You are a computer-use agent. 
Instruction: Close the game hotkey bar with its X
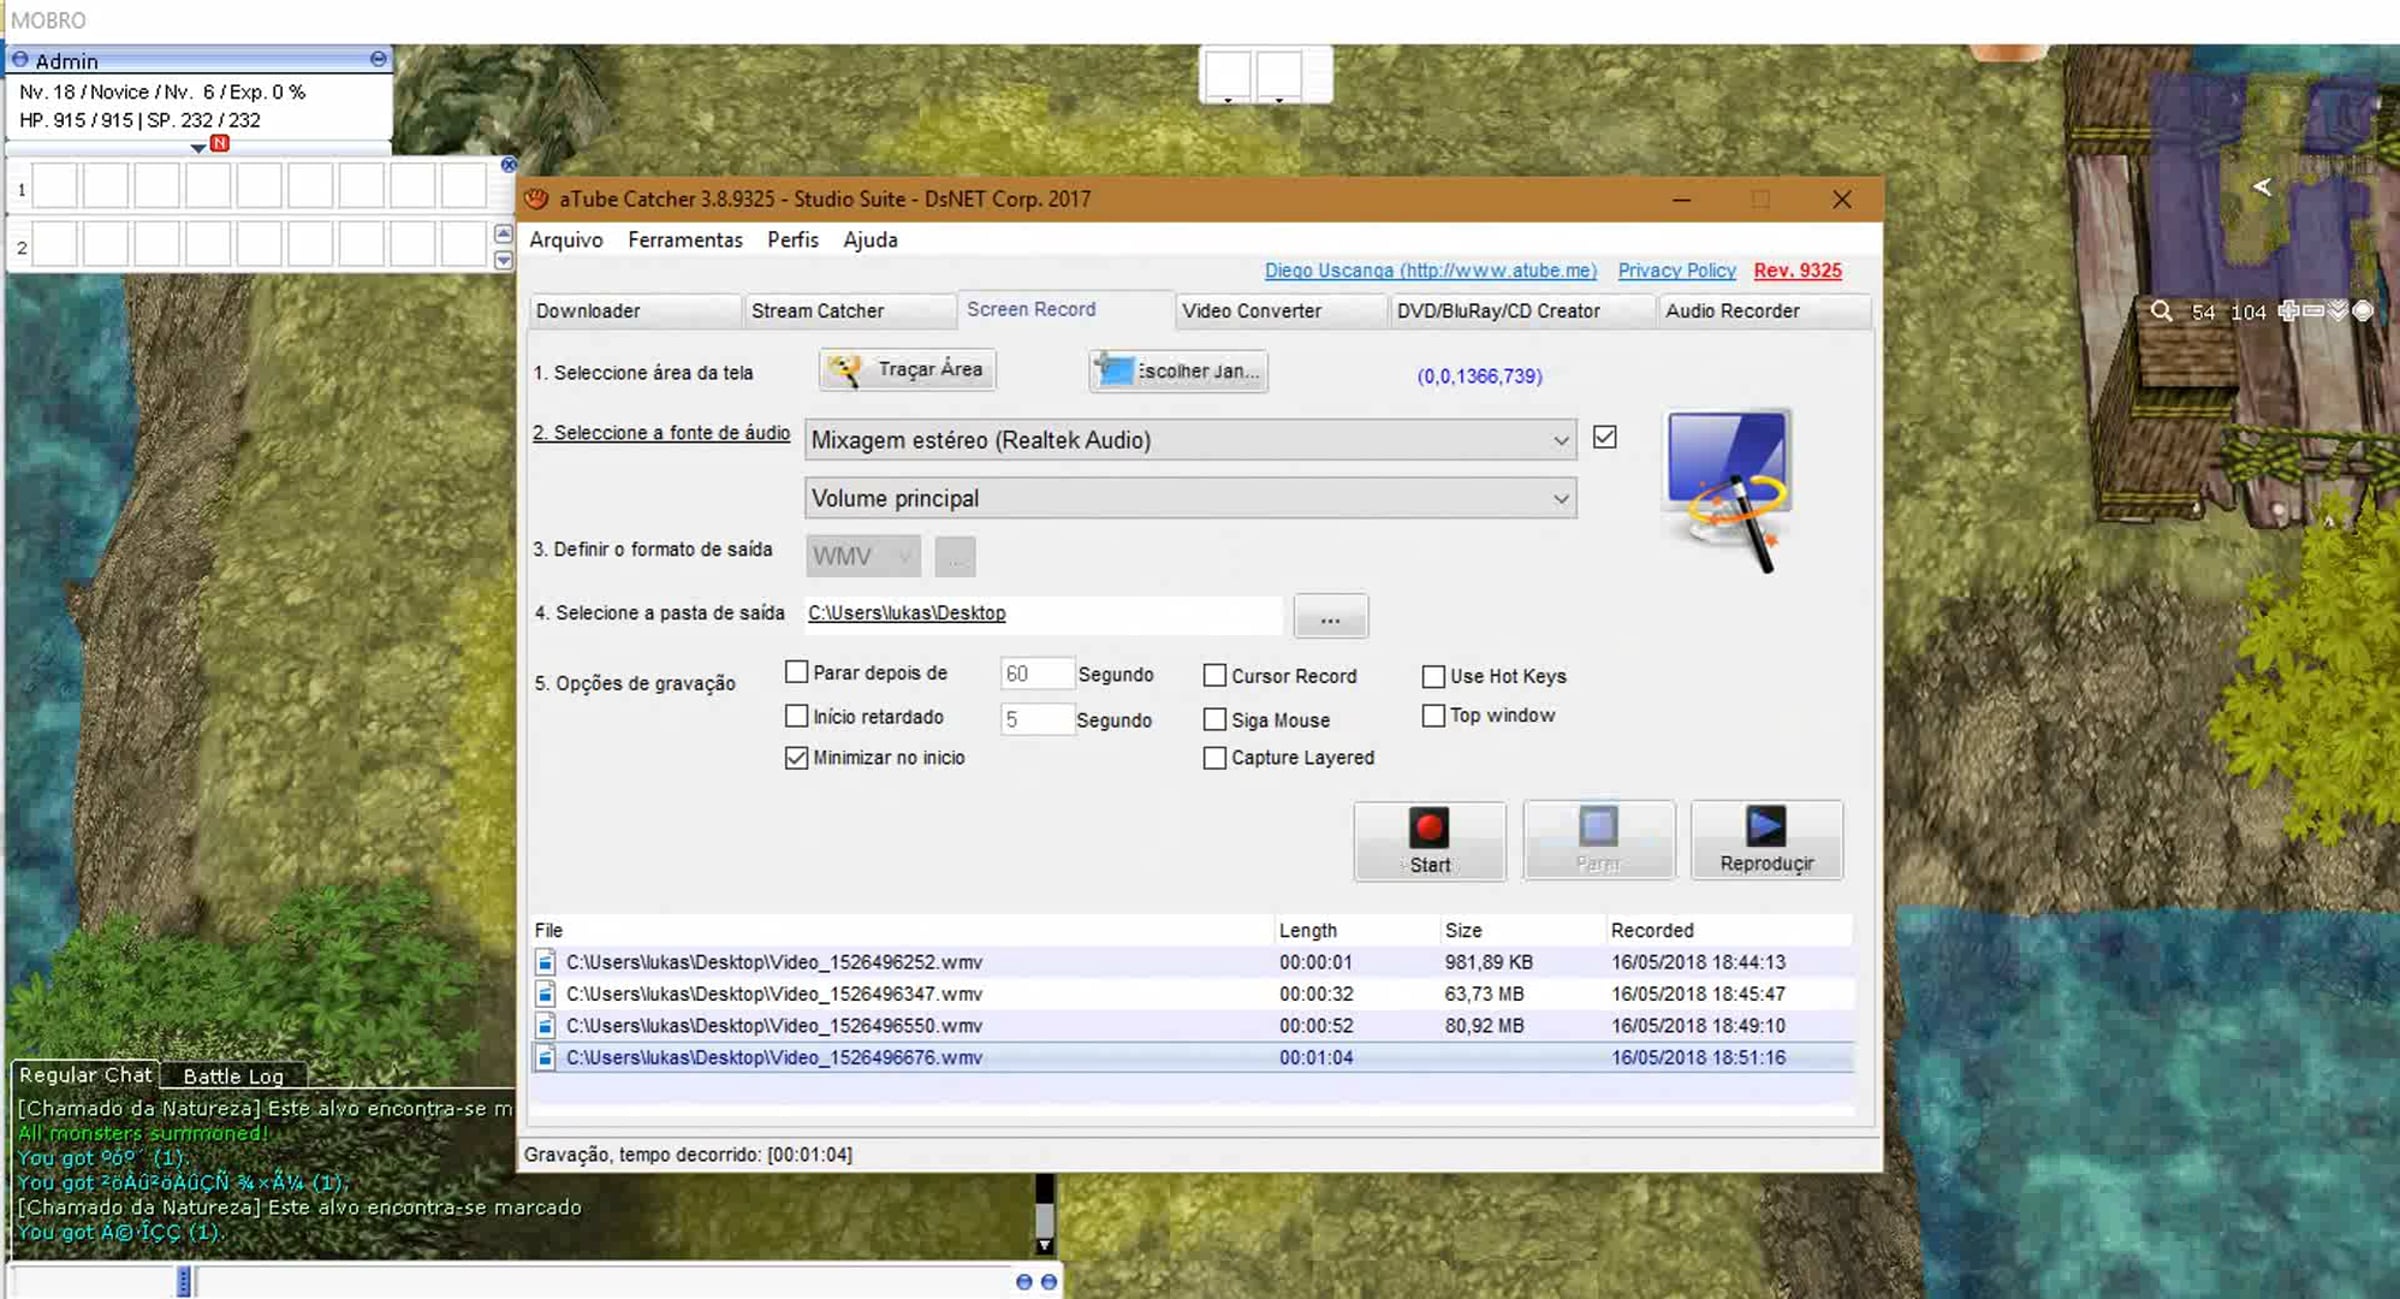[509, 164]
